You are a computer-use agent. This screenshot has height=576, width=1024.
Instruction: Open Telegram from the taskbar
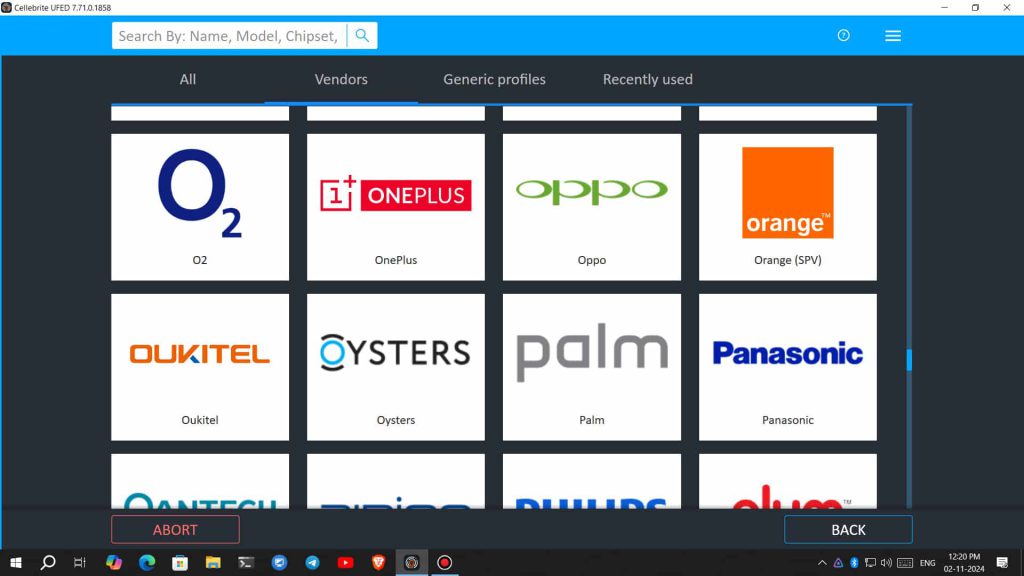(312, 563)
